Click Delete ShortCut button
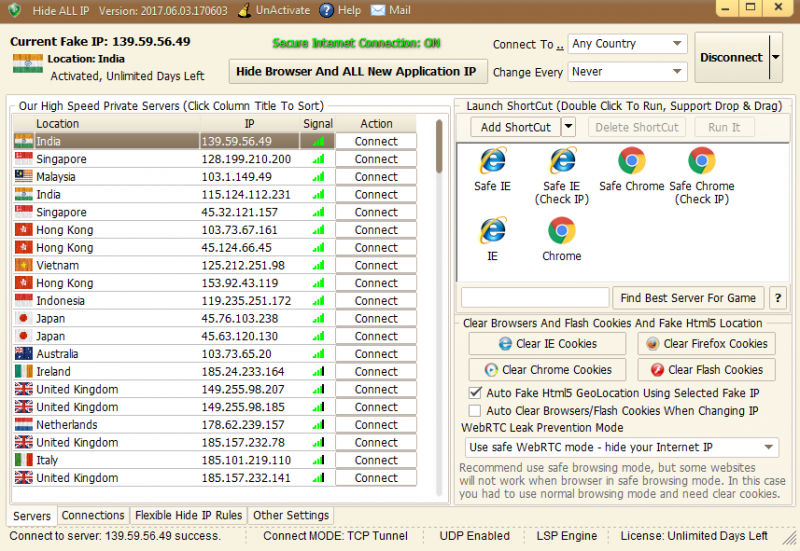Screen dimensions: 800x551 click(x=637, y=127)
